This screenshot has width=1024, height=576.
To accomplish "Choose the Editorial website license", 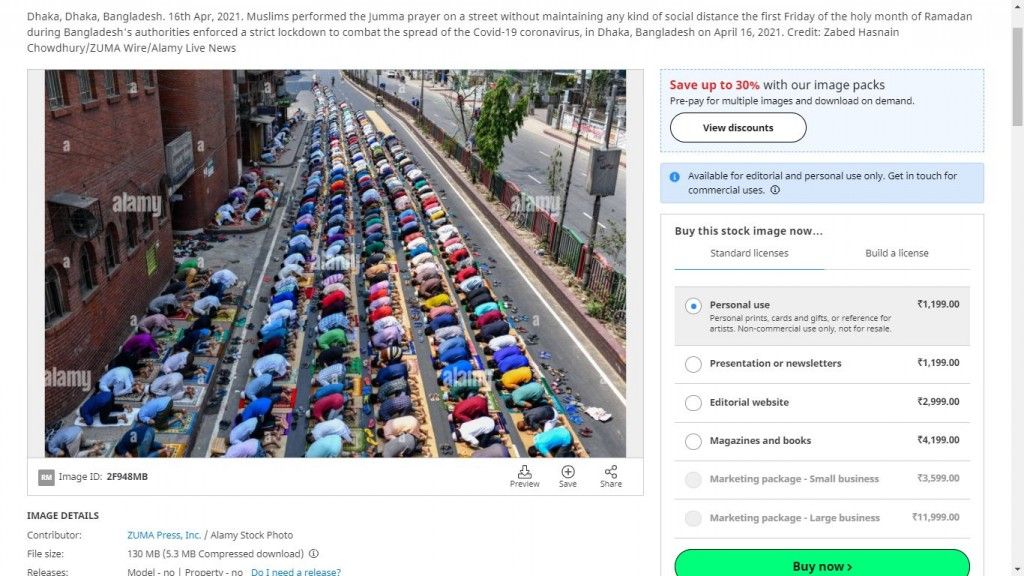I will pyautogui.click(x=694, y=403).
